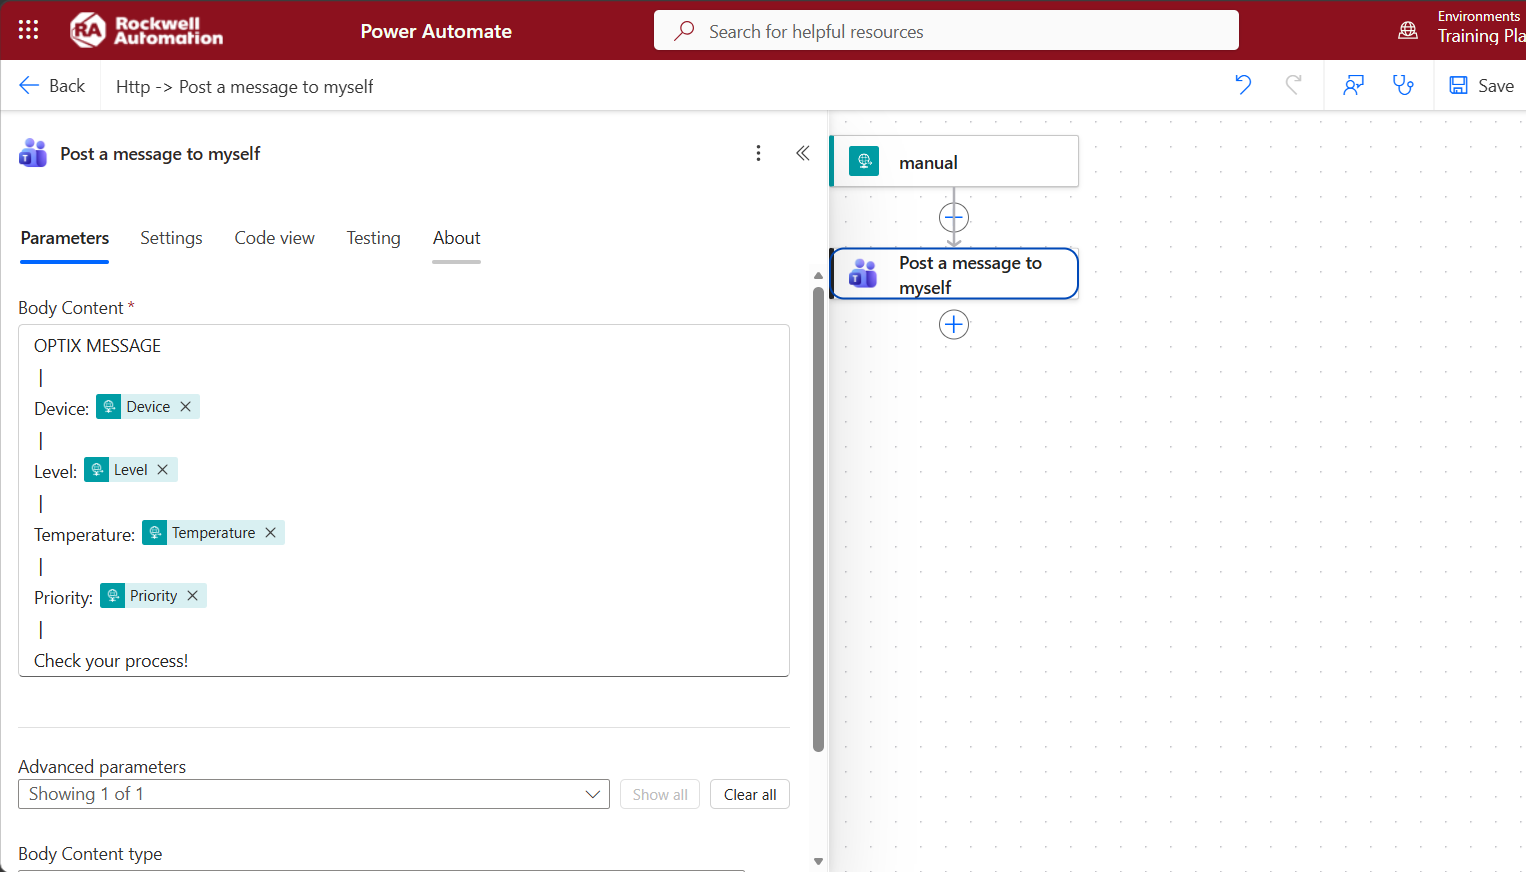Image resolution: width=1526 pixels, height=872 pixels.
Task: Click the OPTIX MESSAGE text line
Action: tap(97, 346)
